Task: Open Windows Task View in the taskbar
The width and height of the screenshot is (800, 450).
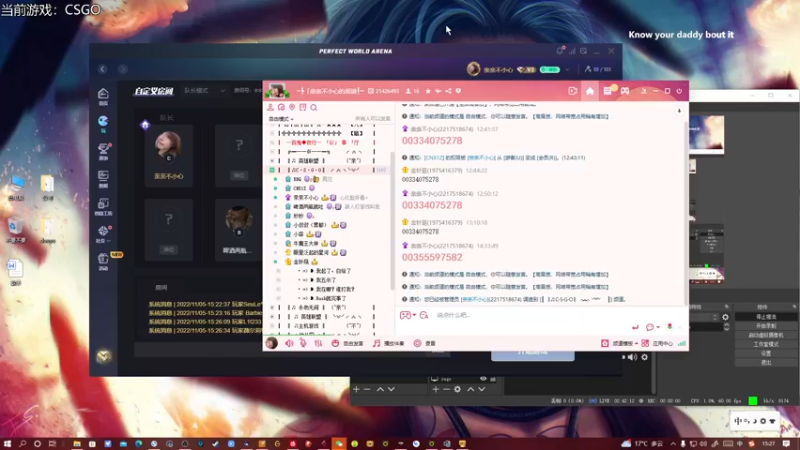Action: [x=52, y=444]
